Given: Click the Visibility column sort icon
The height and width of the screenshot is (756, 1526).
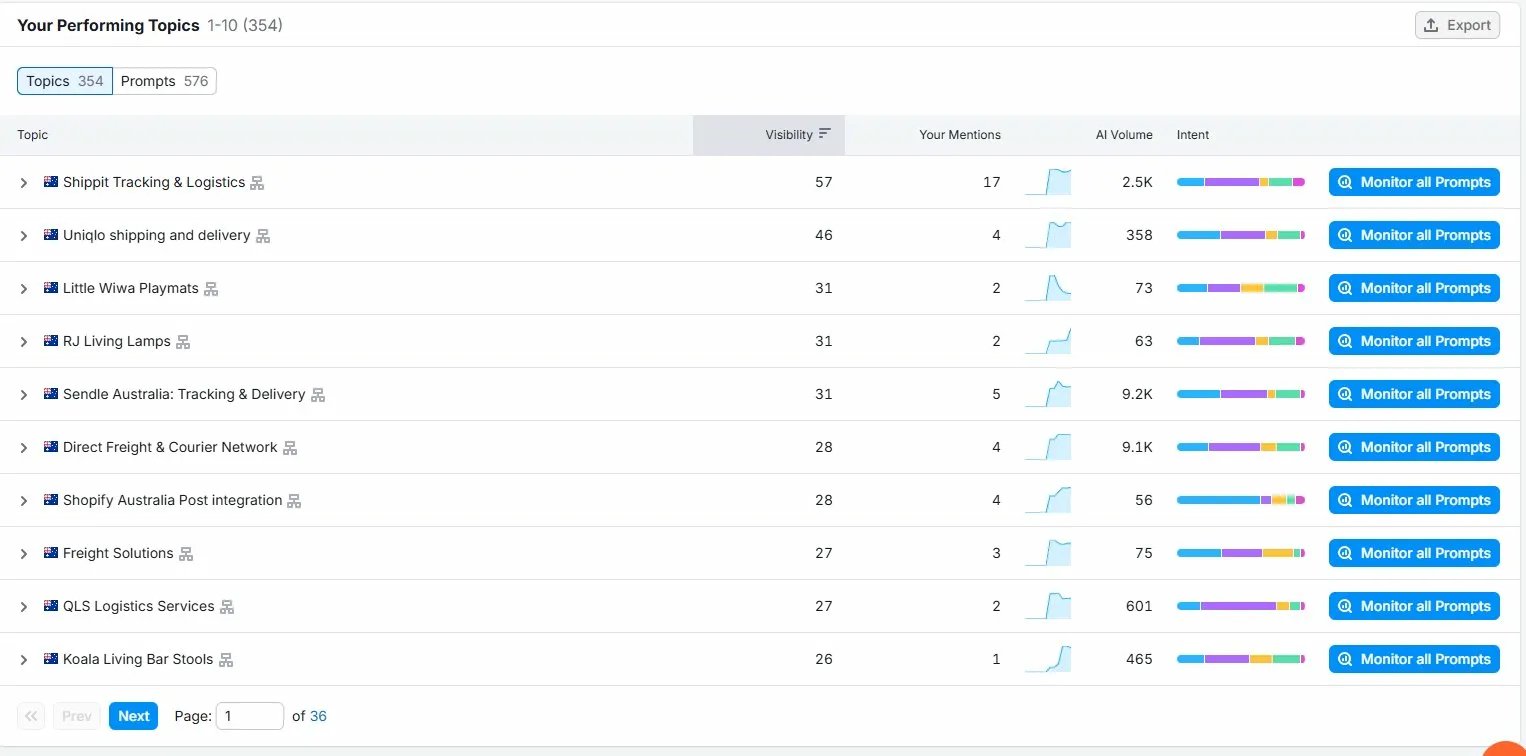Looking at the screenshot, I should click(x=825, y=134).
